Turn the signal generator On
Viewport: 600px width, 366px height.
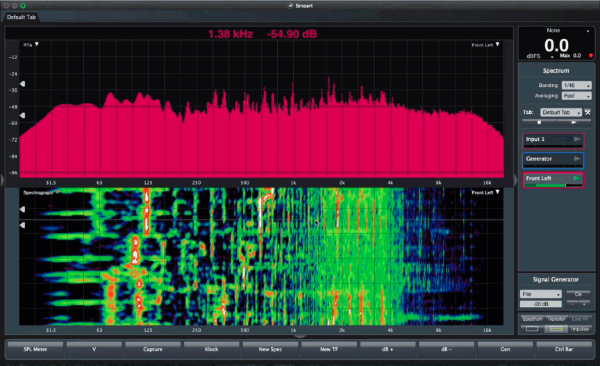[x=578, y=294]
